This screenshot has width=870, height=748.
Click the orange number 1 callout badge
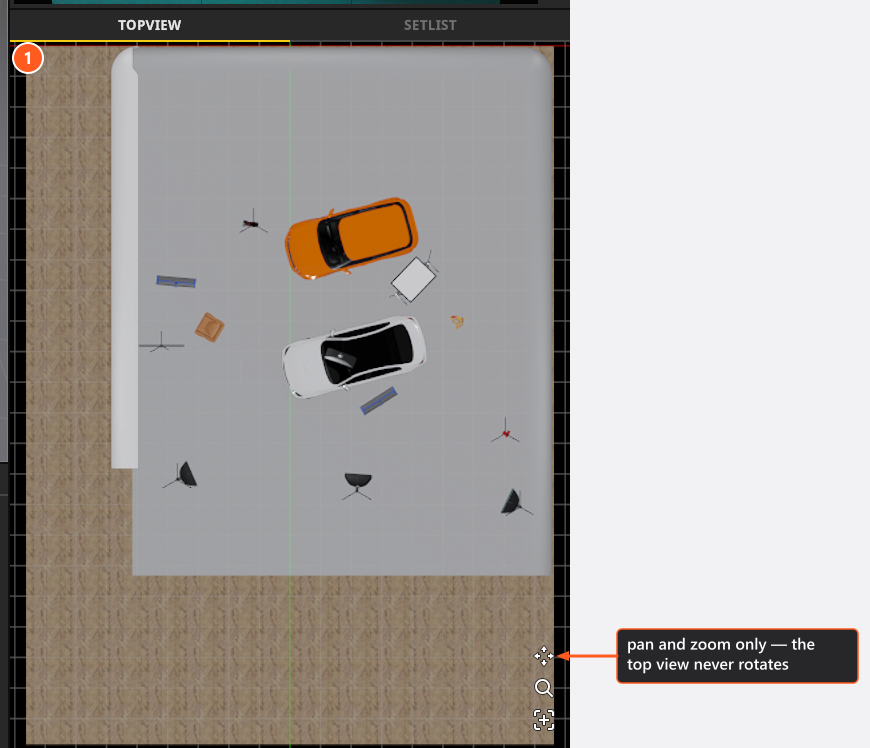tap(28, 58)
